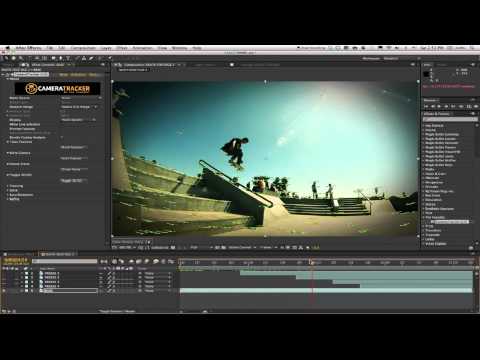The height and width of the screenshot is (360, 480).
Task: Open the Composition menu
Action: pos(83,48)
